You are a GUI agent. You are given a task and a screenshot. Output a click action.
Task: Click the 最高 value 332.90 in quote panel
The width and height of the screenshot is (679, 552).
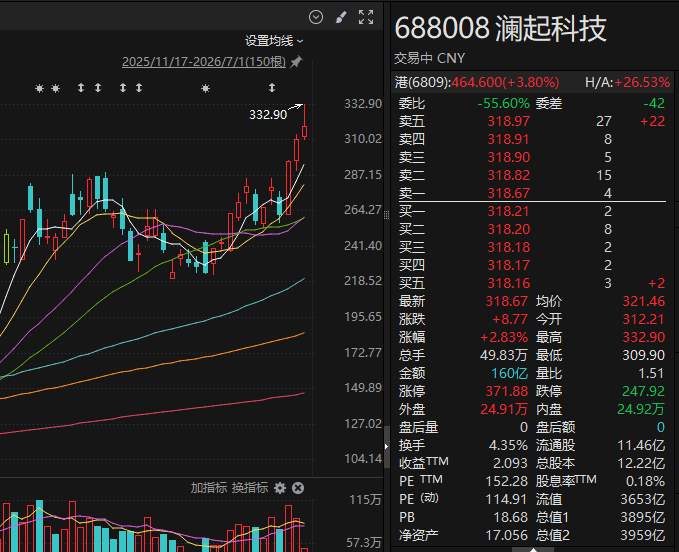[643, 337]
